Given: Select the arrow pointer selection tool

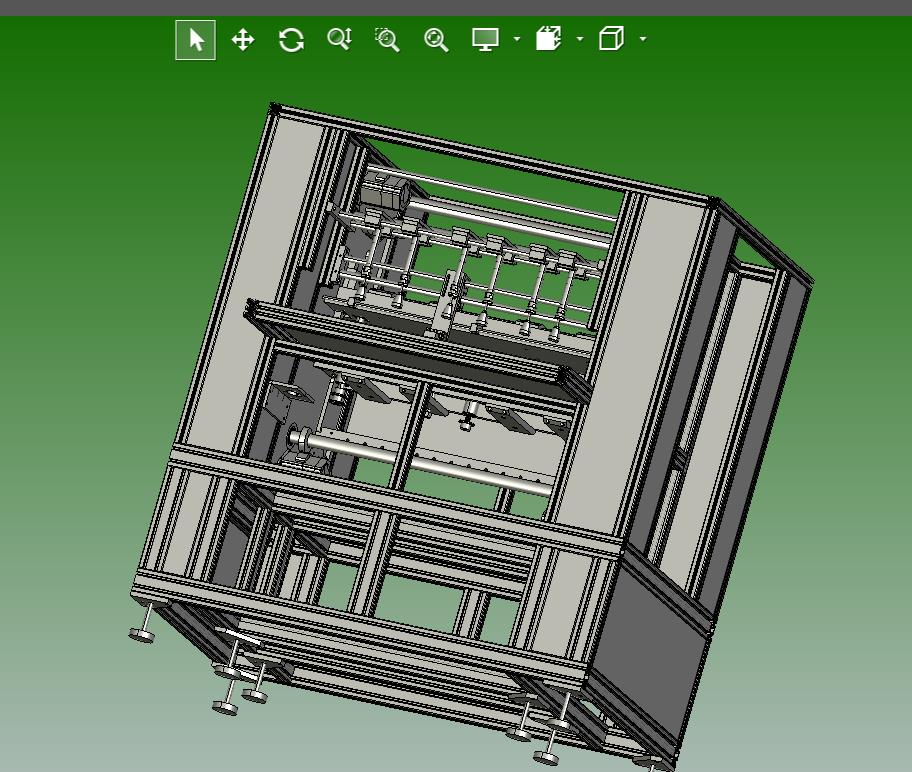Looking at the screenshot, I should tap(195, 40).
